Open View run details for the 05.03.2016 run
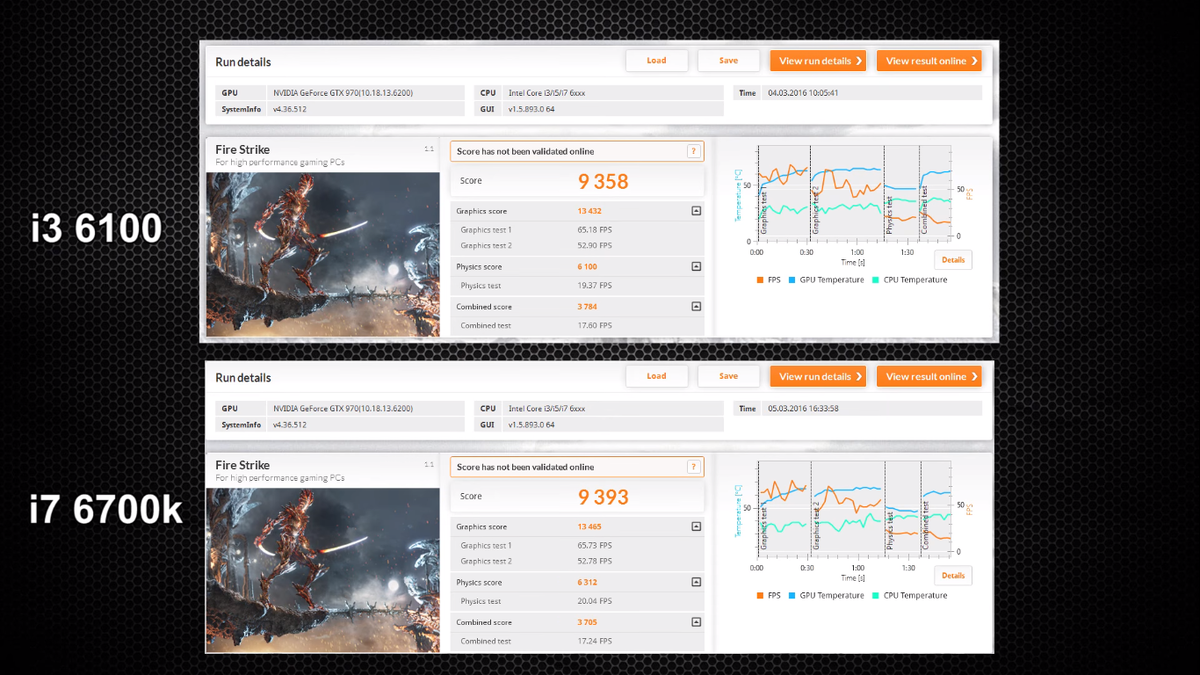Screen dimensions: 1200x675 click(818, 376)
